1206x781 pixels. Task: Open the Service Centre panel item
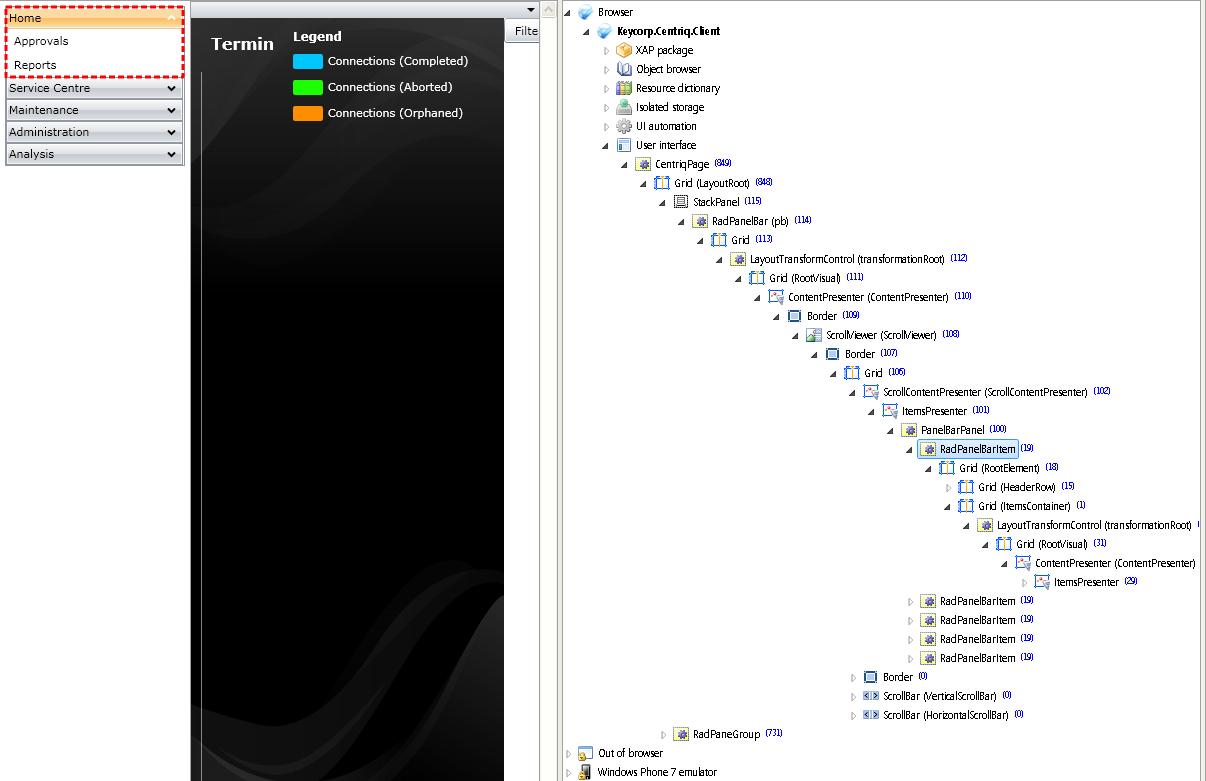click(94, 88)
